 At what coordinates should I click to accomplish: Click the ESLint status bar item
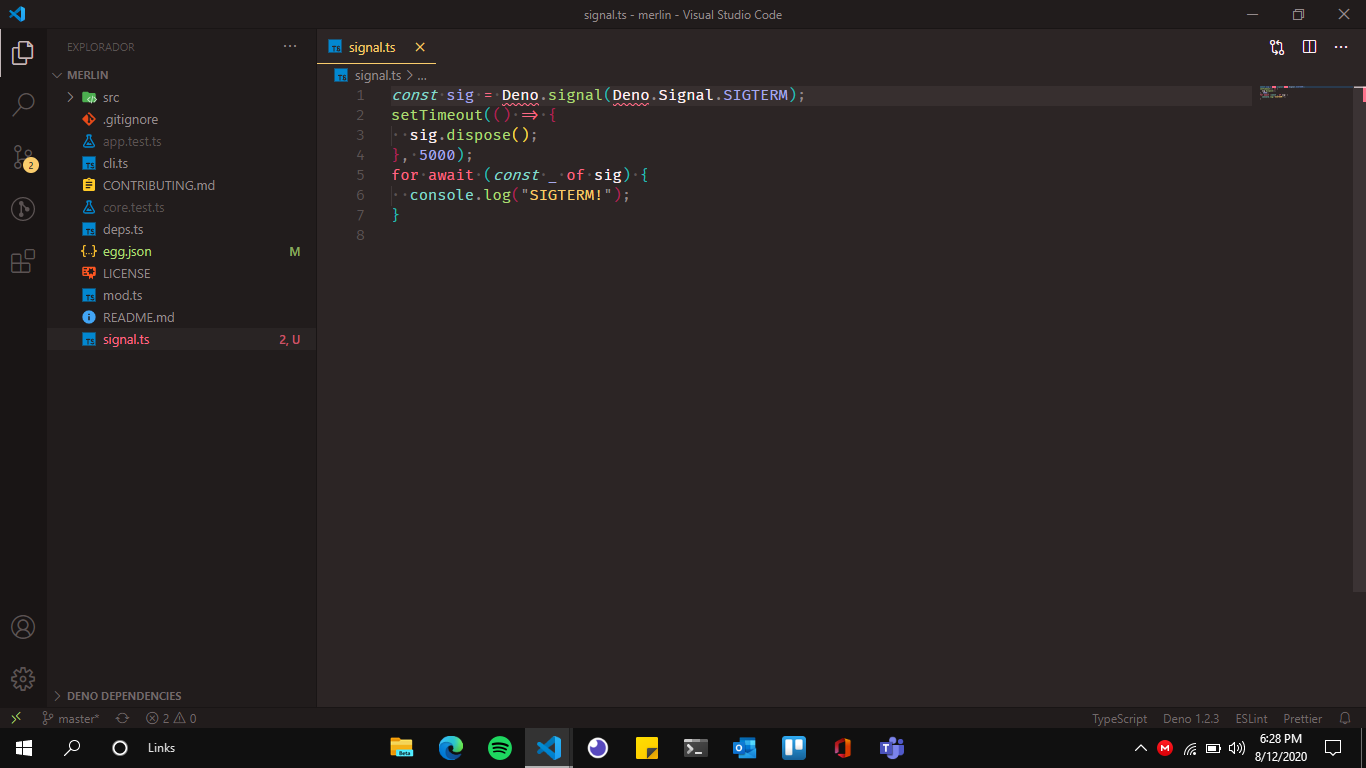[1251, 718]
